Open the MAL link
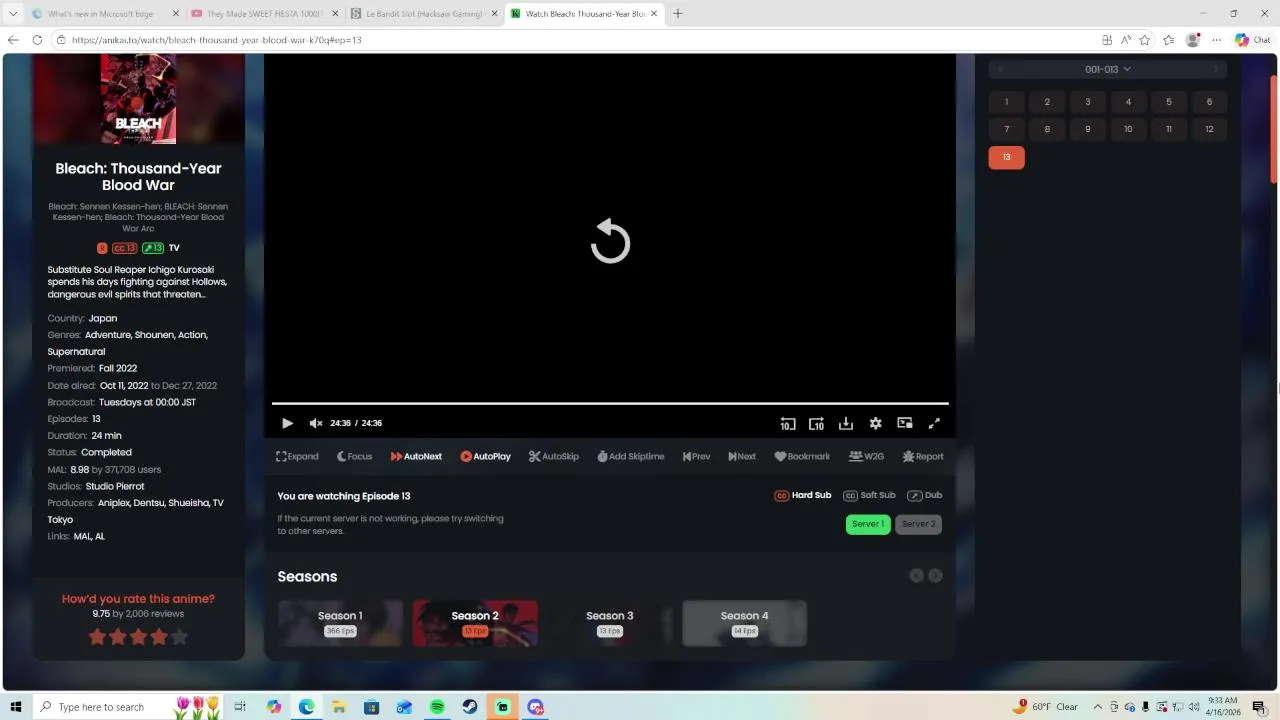Screen dimensions: 1280x720 point(82,536)
